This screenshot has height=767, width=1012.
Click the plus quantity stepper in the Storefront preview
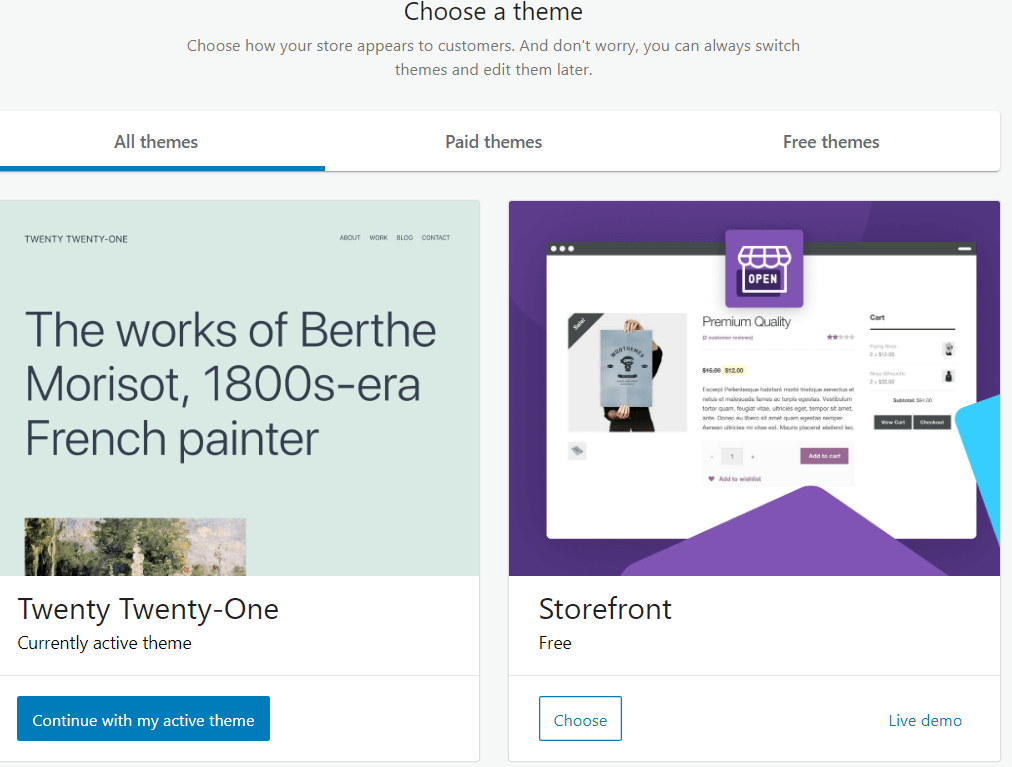point(753,456)
